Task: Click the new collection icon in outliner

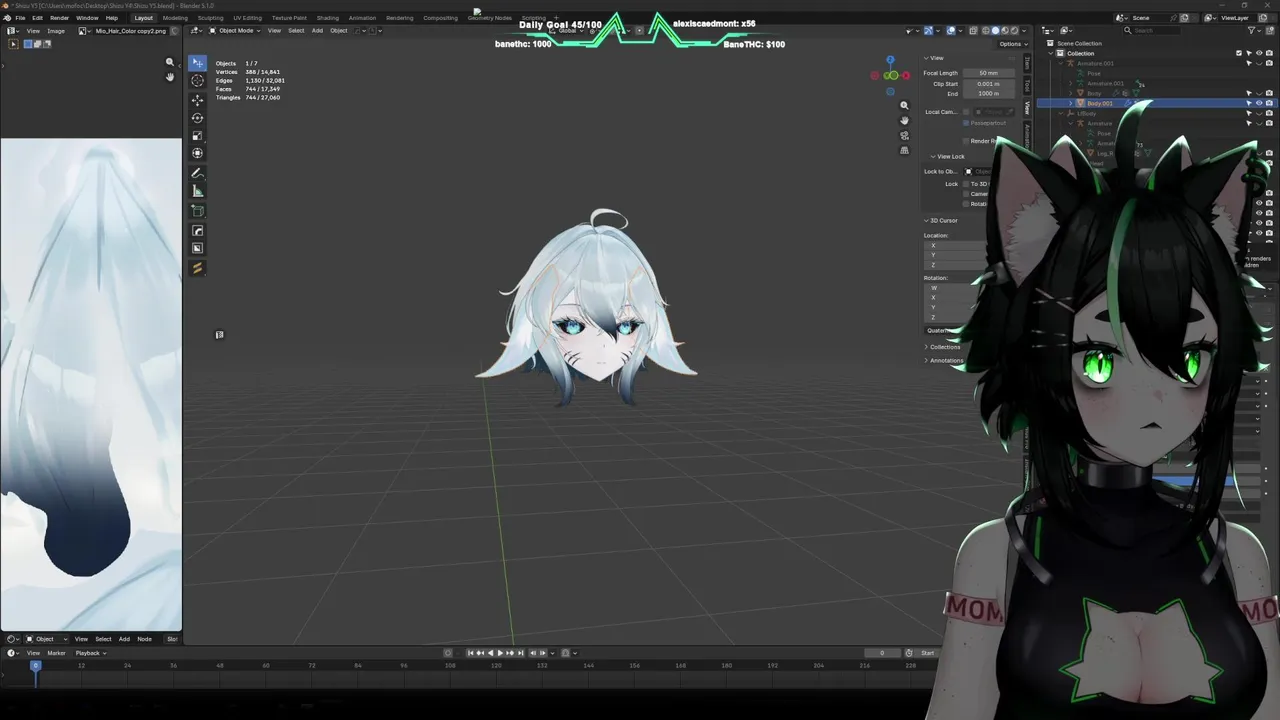Action: point(1269,31)
